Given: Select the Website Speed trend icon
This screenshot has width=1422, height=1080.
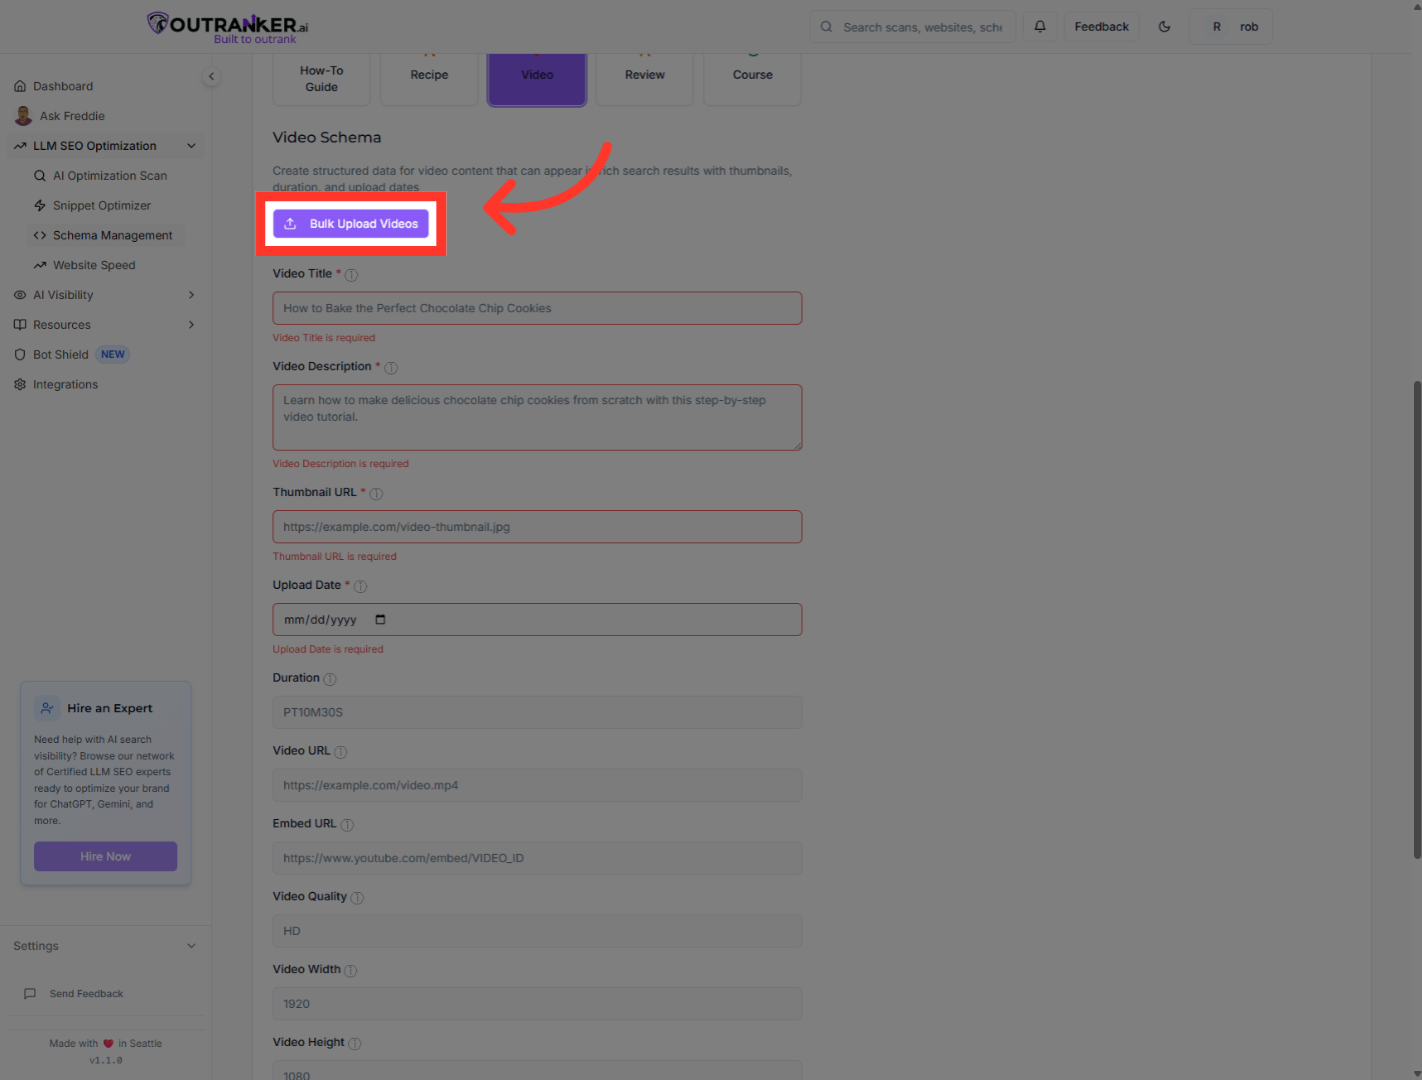Looking at the screenshot, I should [40, 265].
